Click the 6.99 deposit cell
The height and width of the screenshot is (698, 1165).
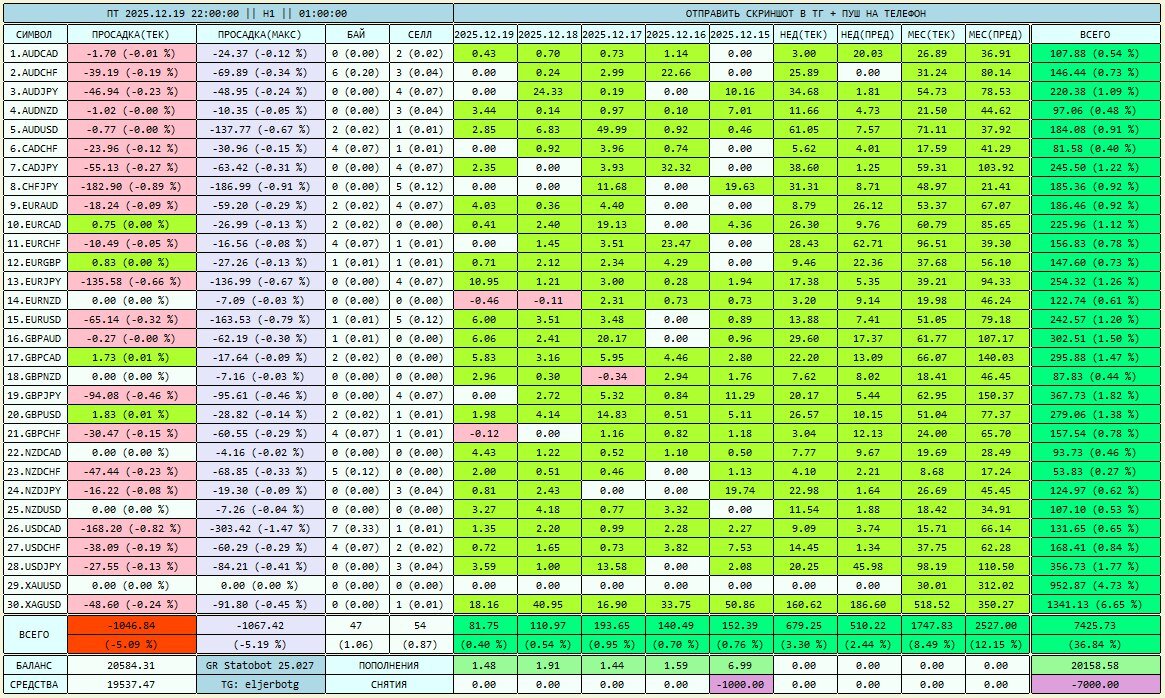tap(740, 665)
